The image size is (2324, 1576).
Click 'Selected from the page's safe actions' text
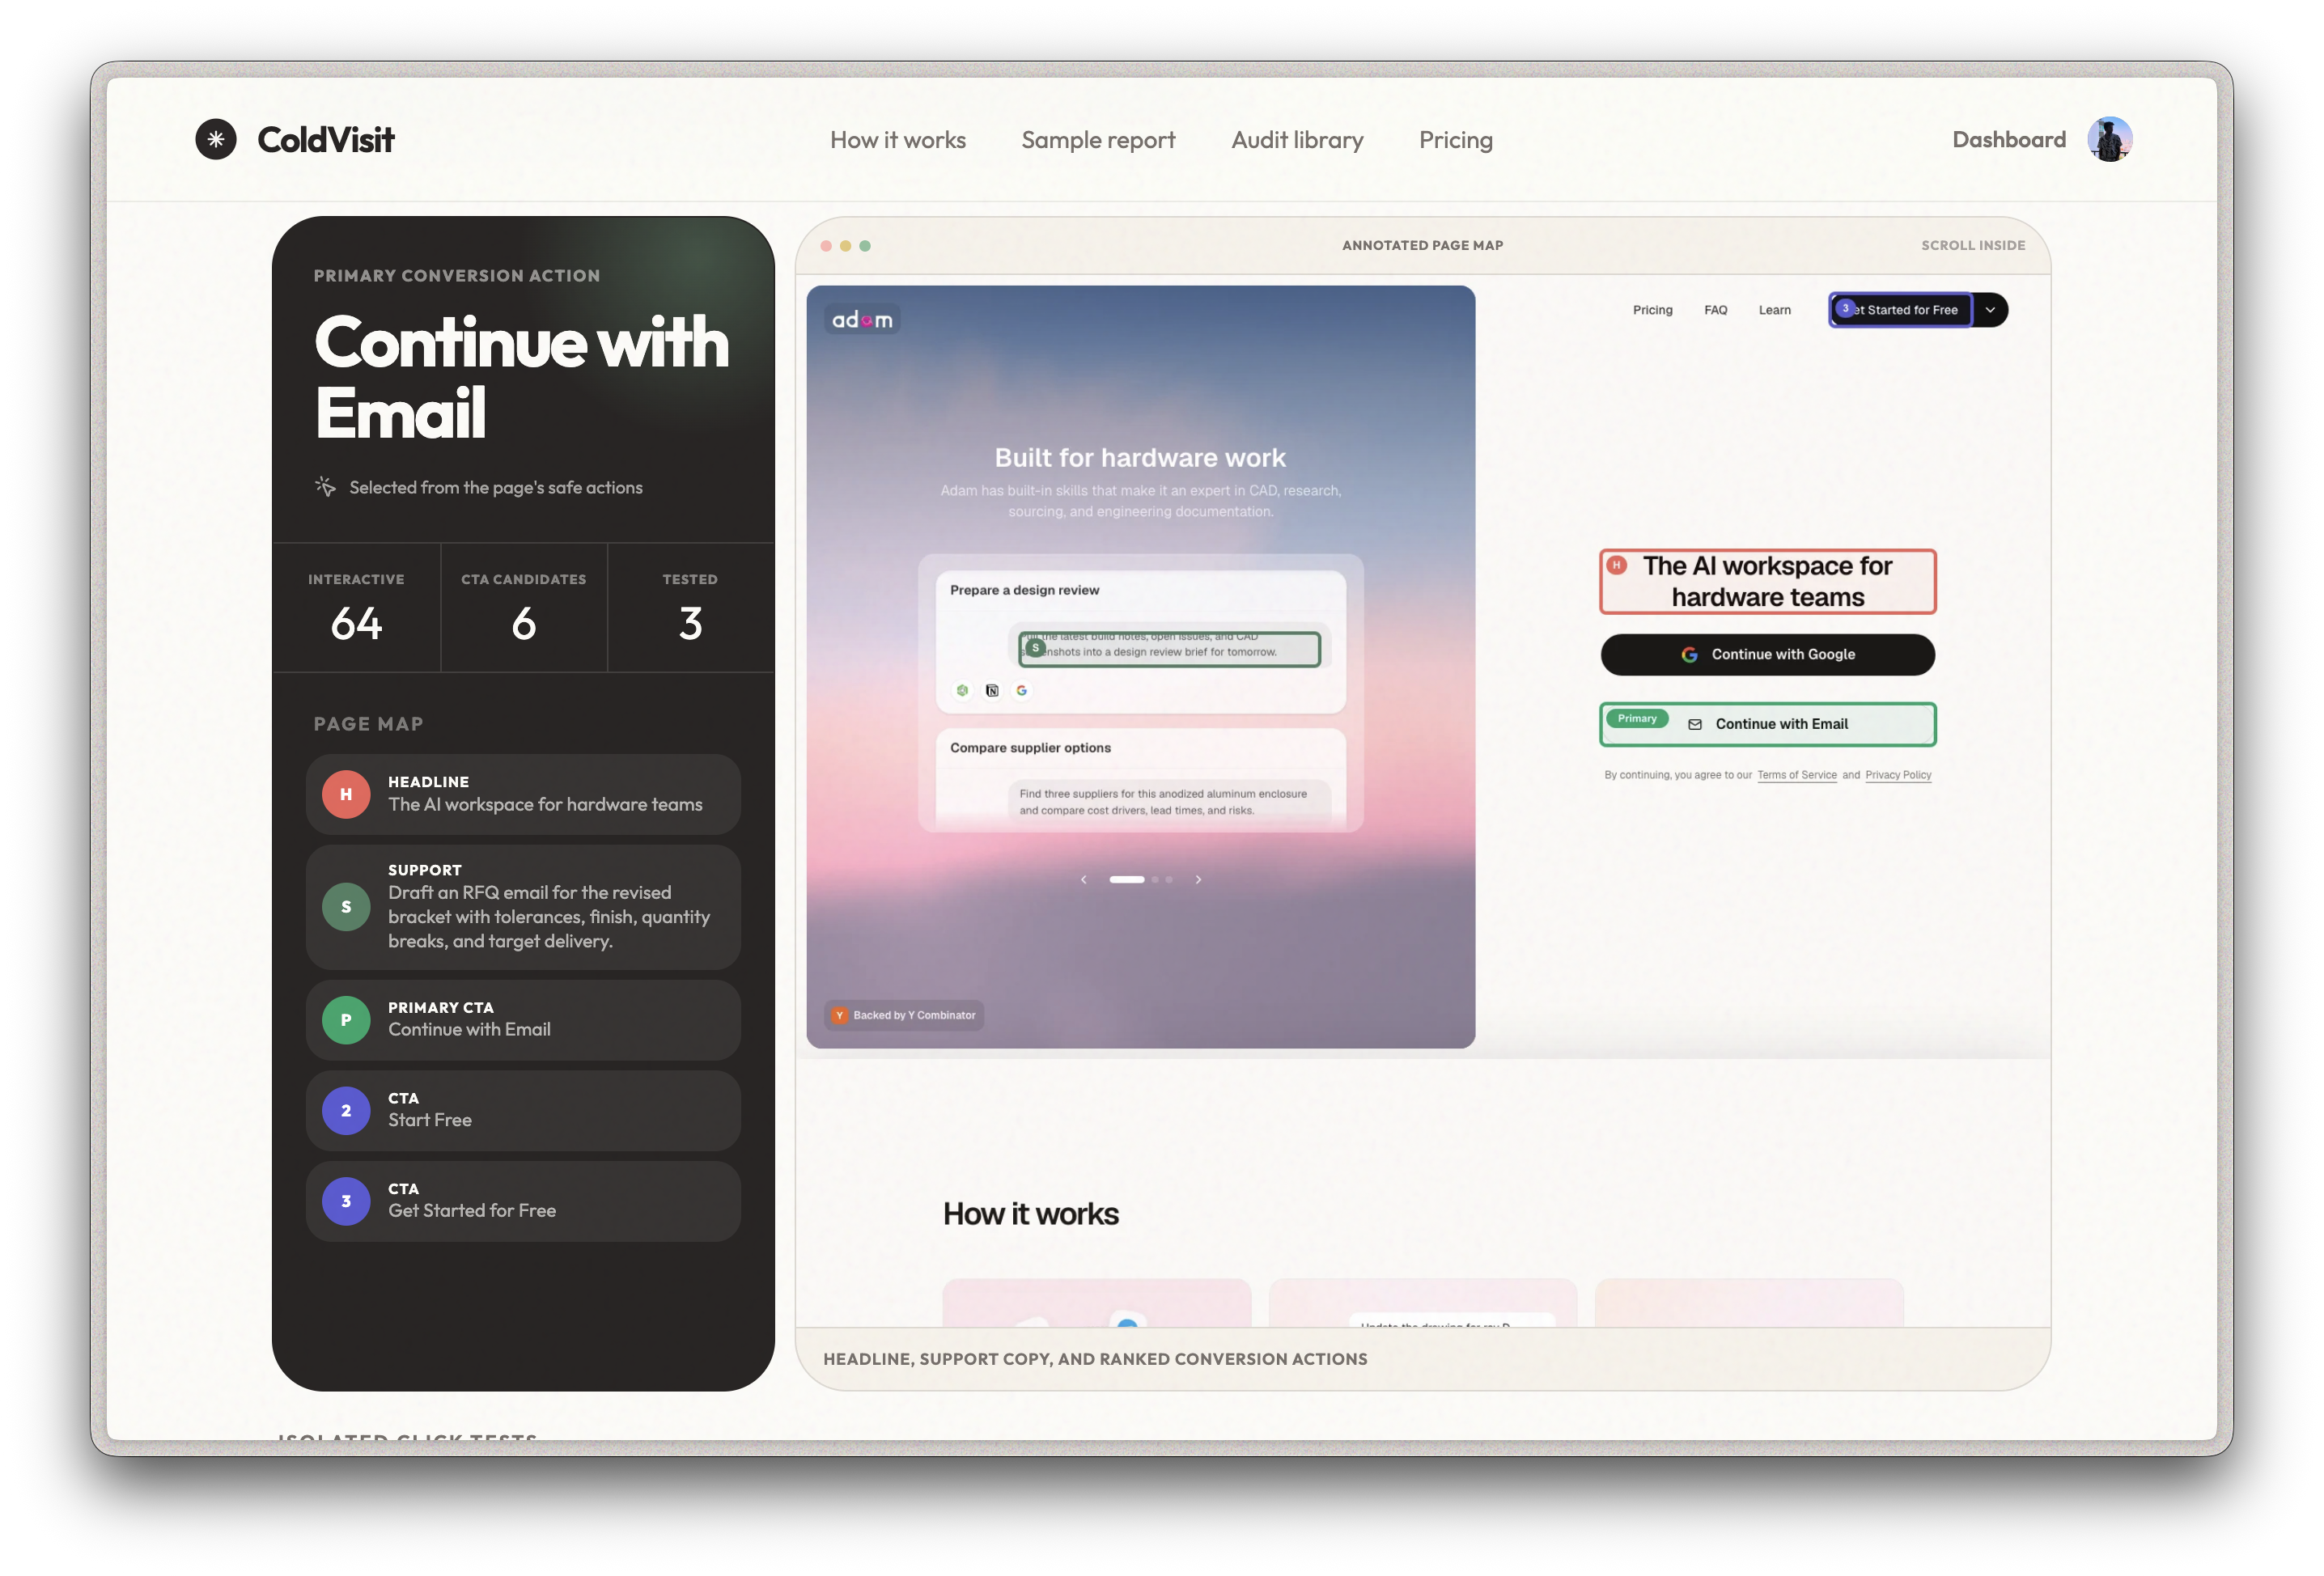click(x=496, y=487)
